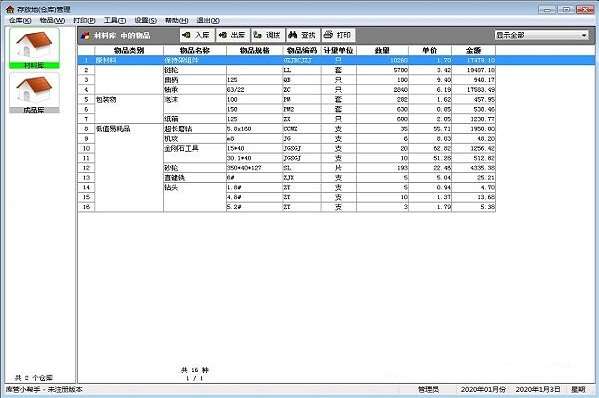Image resolution: width=599 pixels, height=398 pixels.
Task: Open the 显示全部 filter dropdown
Action: [542, 35]
